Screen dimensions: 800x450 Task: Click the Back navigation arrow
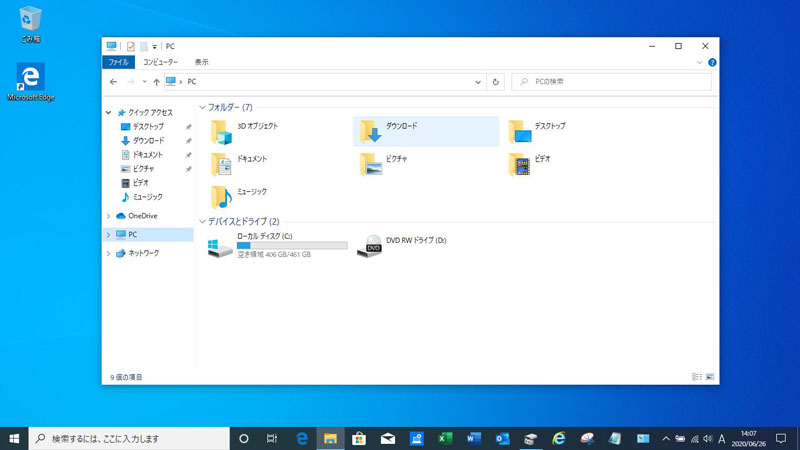[113, 82]
